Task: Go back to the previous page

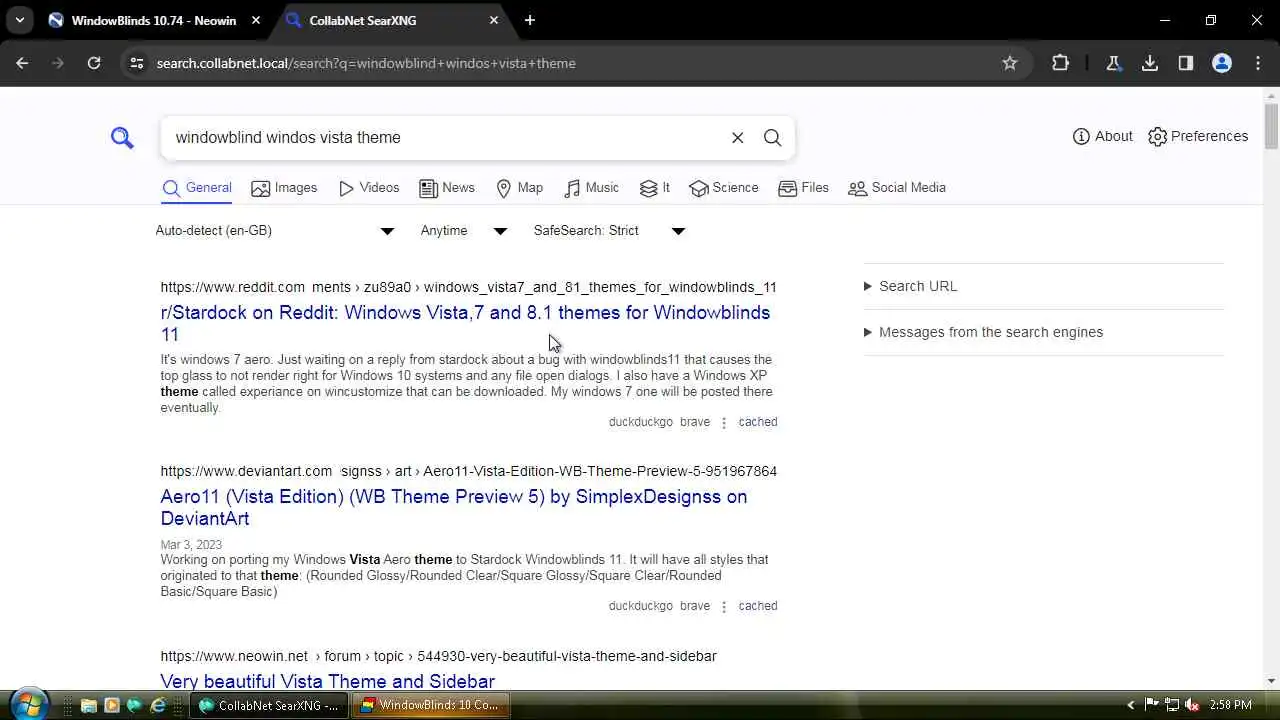Action: 22,63
